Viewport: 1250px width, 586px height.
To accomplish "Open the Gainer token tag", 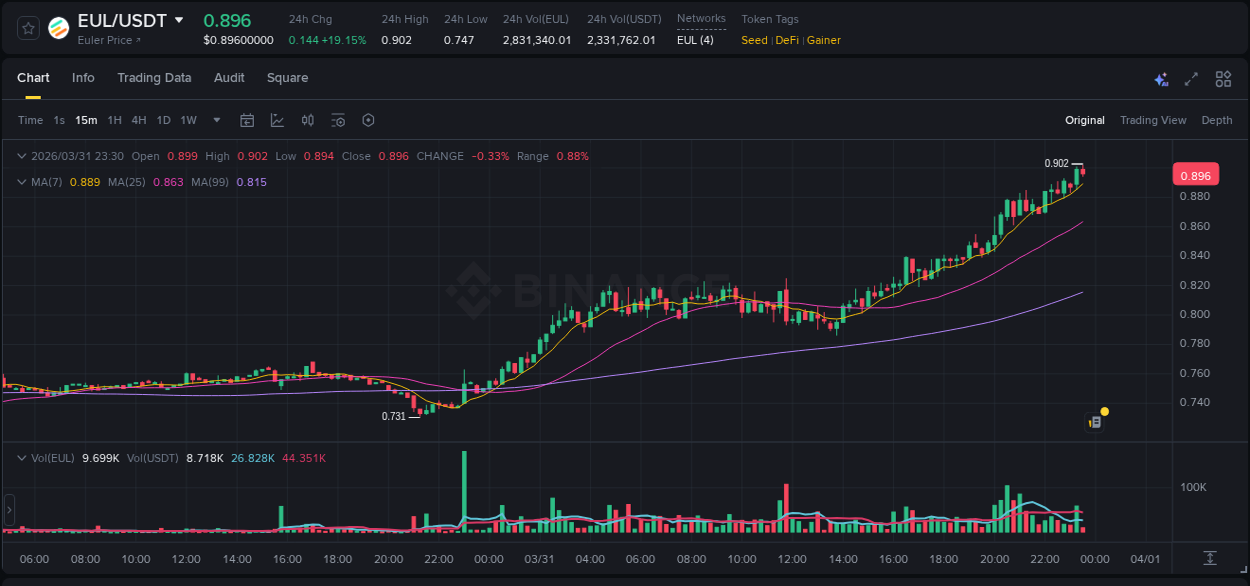I will [x=823, y=40].
